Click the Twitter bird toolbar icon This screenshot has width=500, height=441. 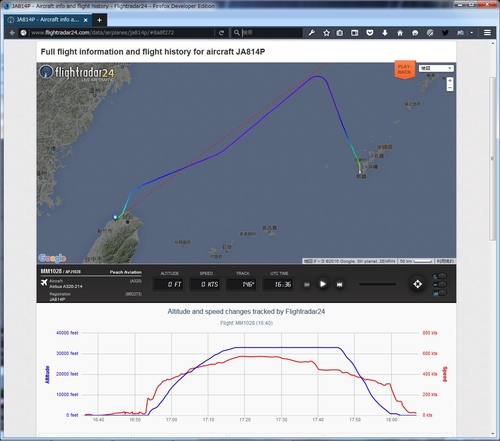pyautogui.click(x=445, y=33)
